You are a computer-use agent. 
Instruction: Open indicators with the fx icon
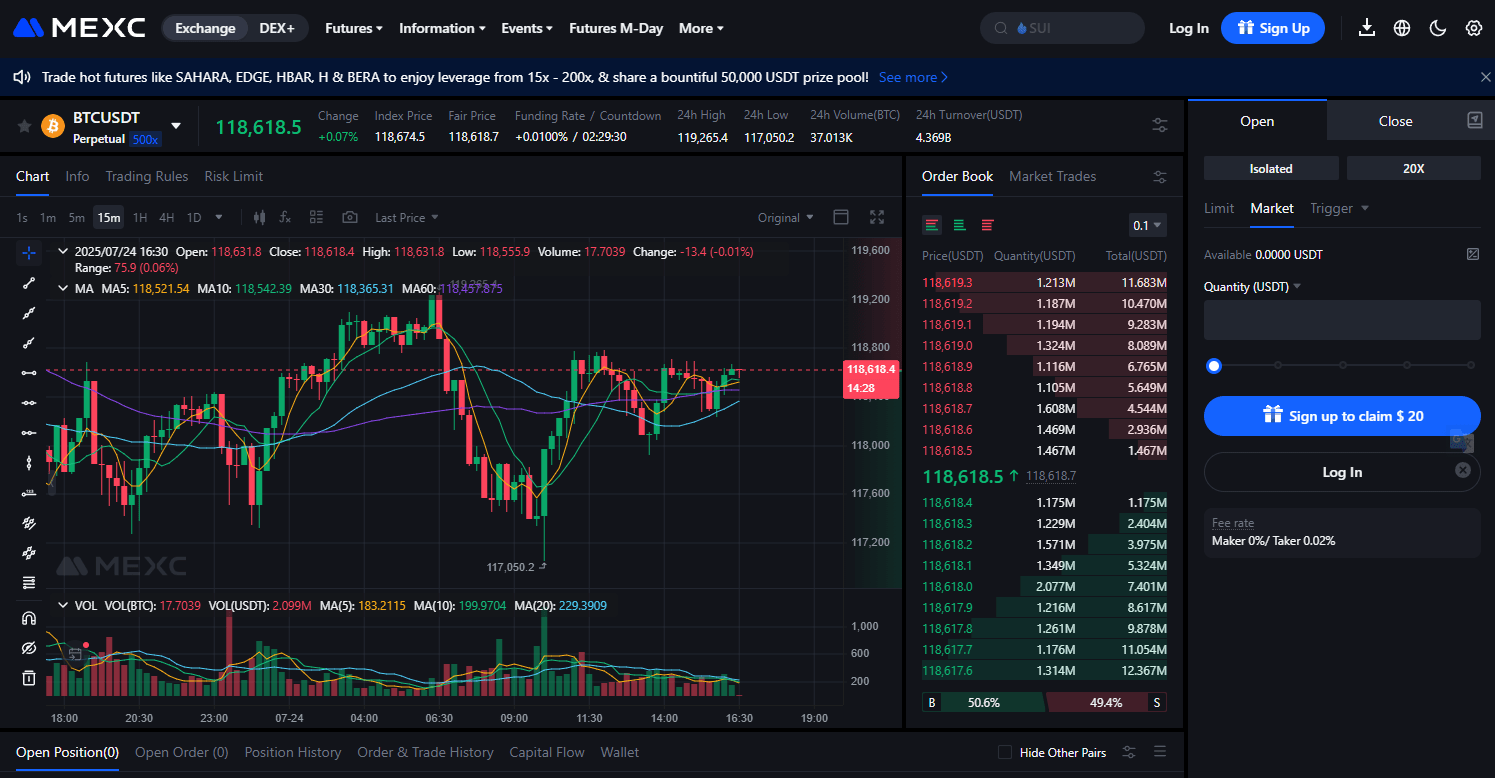tap(285, 217)
